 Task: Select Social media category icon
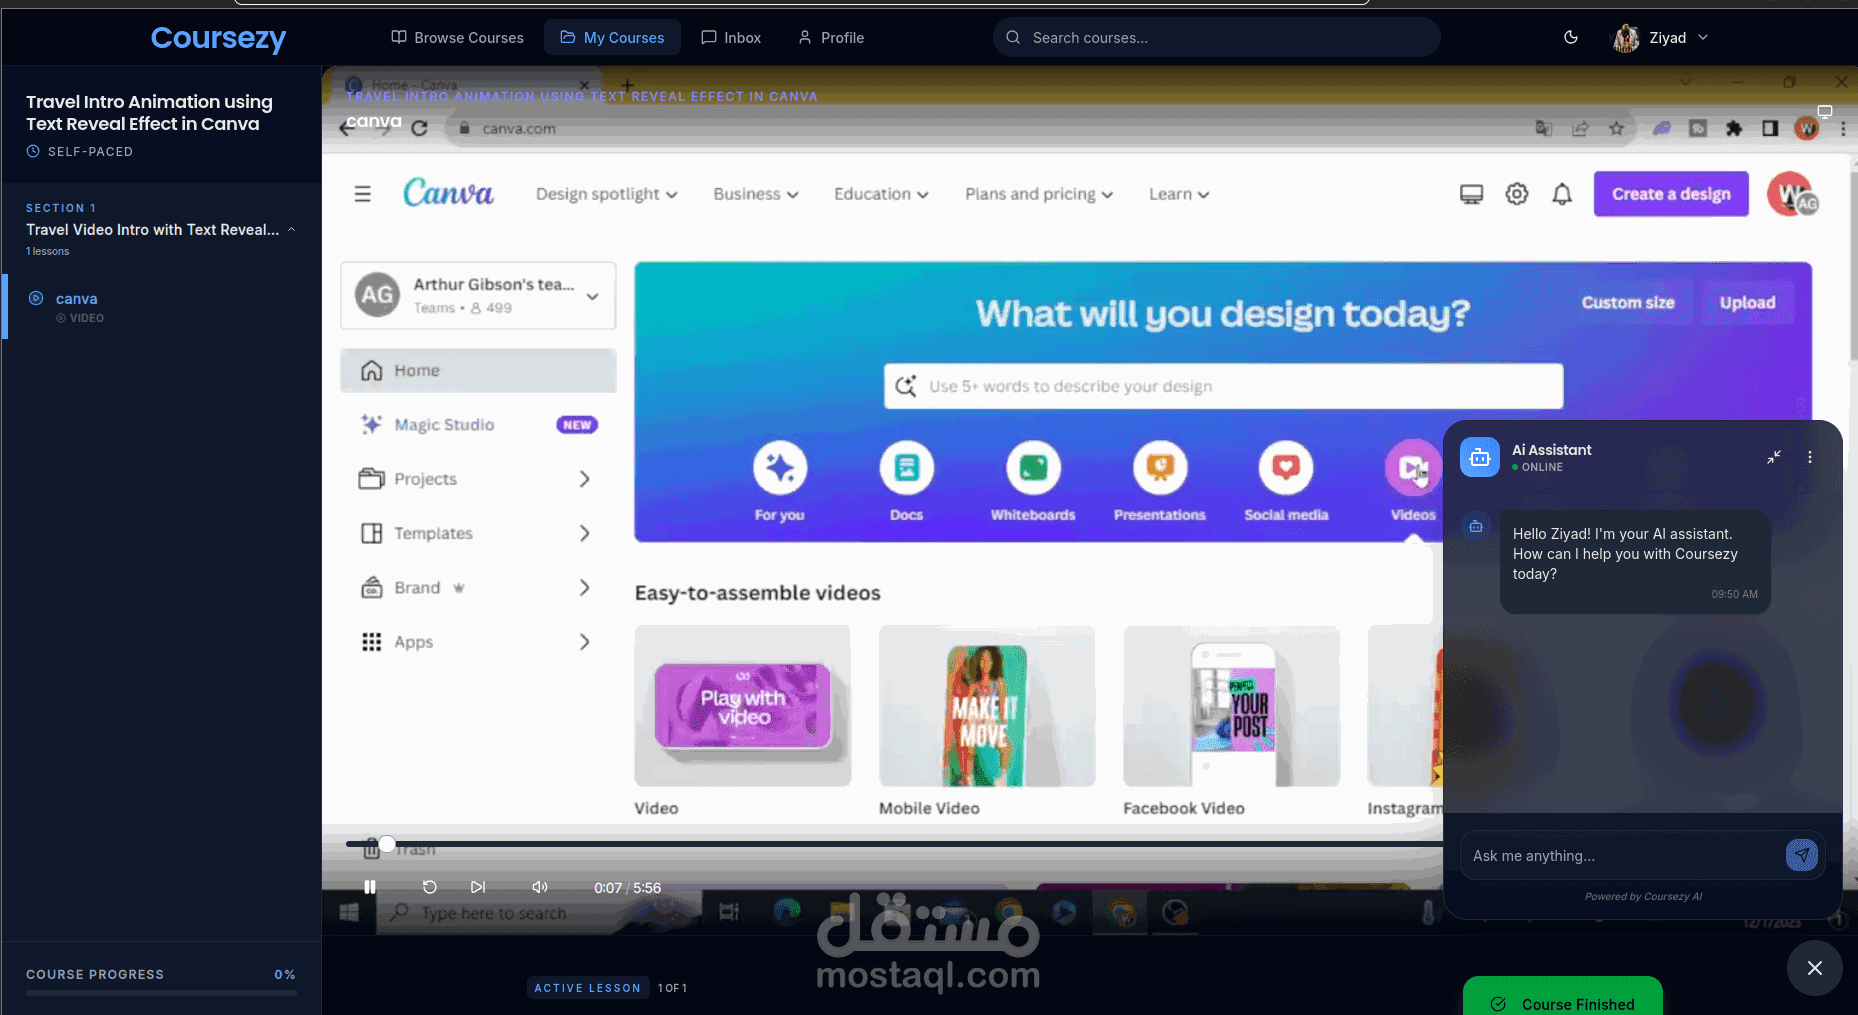pyautogui.click(x=1286, y=468)
